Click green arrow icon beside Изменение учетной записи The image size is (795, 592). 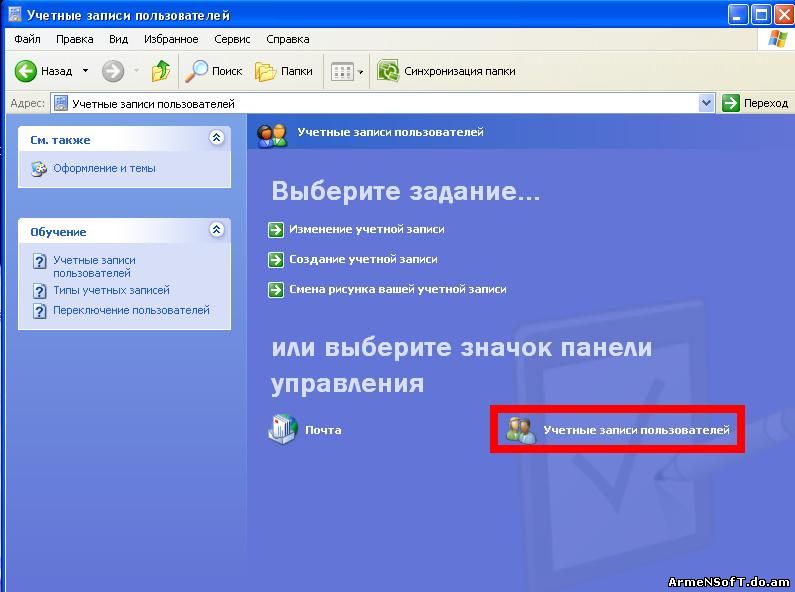276,230
